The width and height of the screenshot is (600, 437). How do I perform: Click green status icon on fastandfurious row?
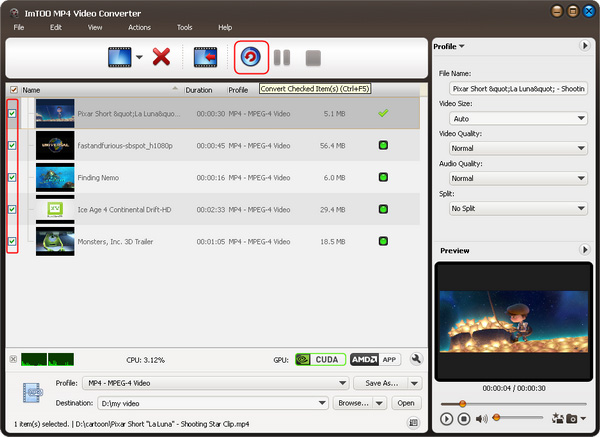point(383,145)
